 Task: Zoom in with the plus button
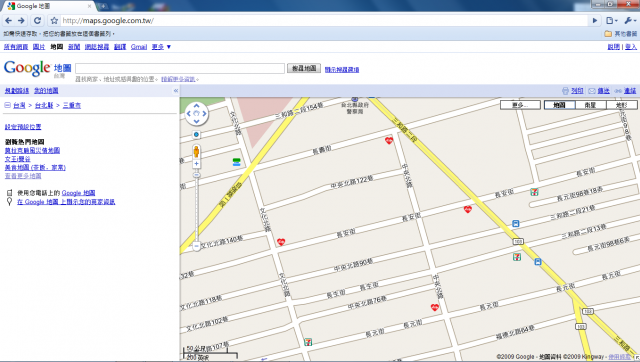pyautogui.click(x=196, y=164)
